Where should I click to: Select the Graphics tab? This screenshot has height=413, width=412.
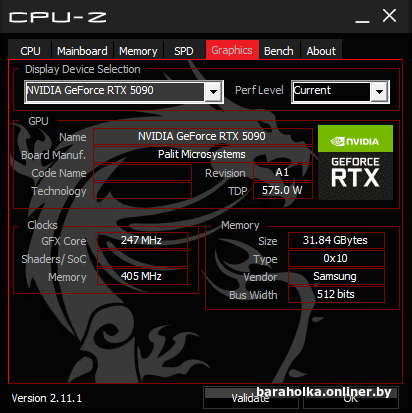click(232, 50)
